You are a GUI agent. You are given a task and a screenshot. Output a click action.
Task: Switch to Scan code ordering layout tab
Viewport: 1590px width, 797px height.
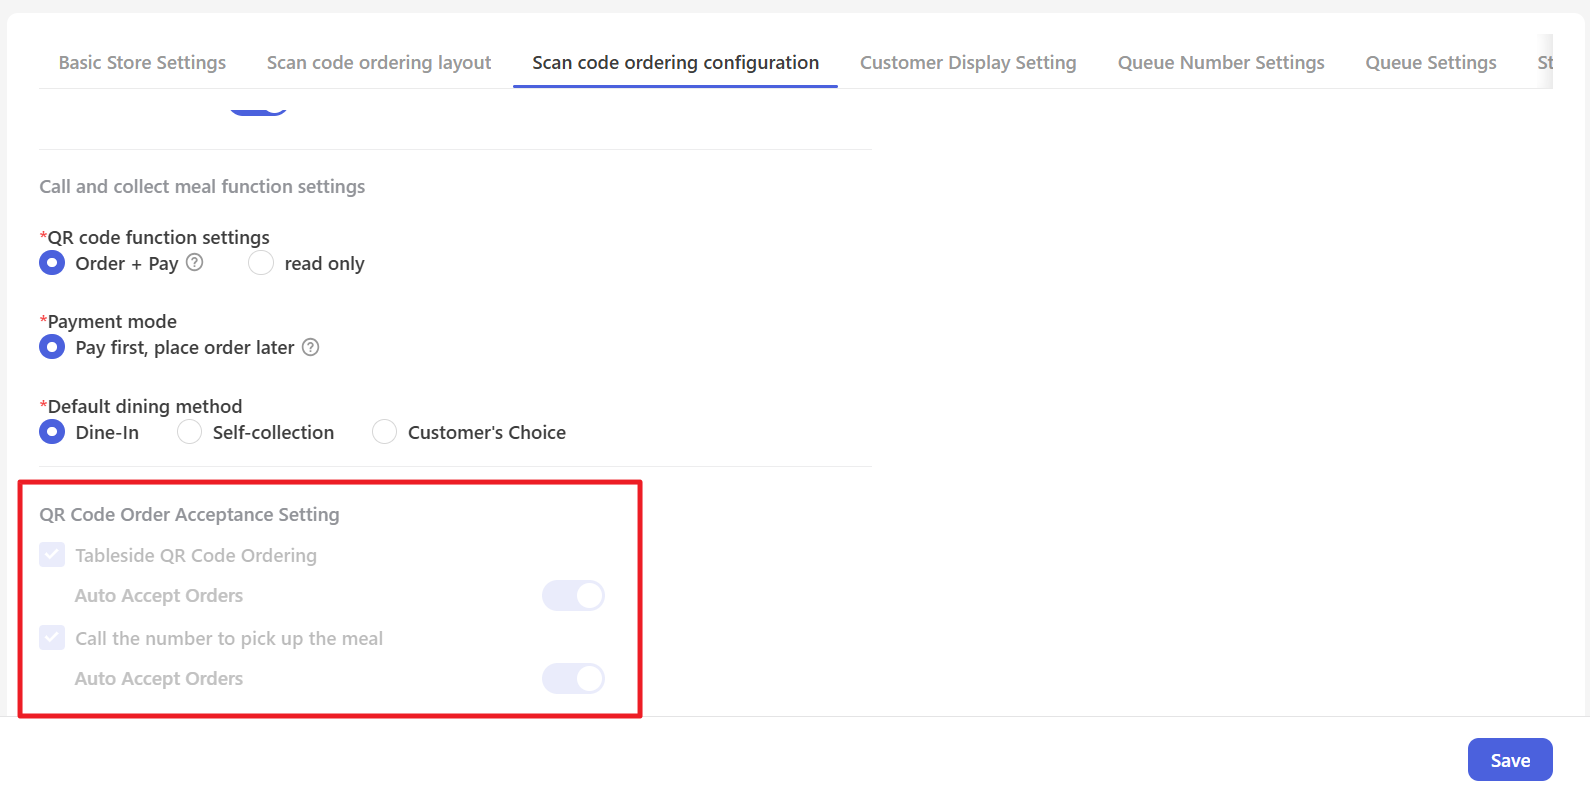(x=379, y=63)
